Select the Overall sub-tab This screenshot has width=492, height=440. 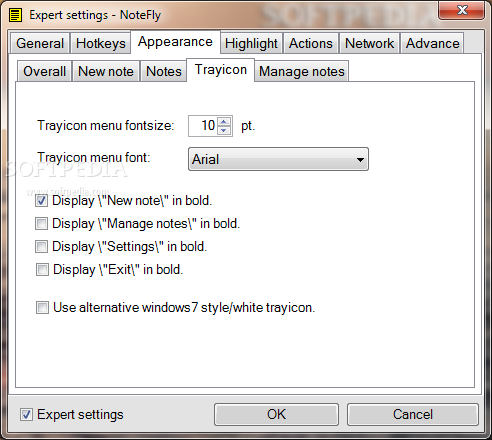click(x=44, y=71)
